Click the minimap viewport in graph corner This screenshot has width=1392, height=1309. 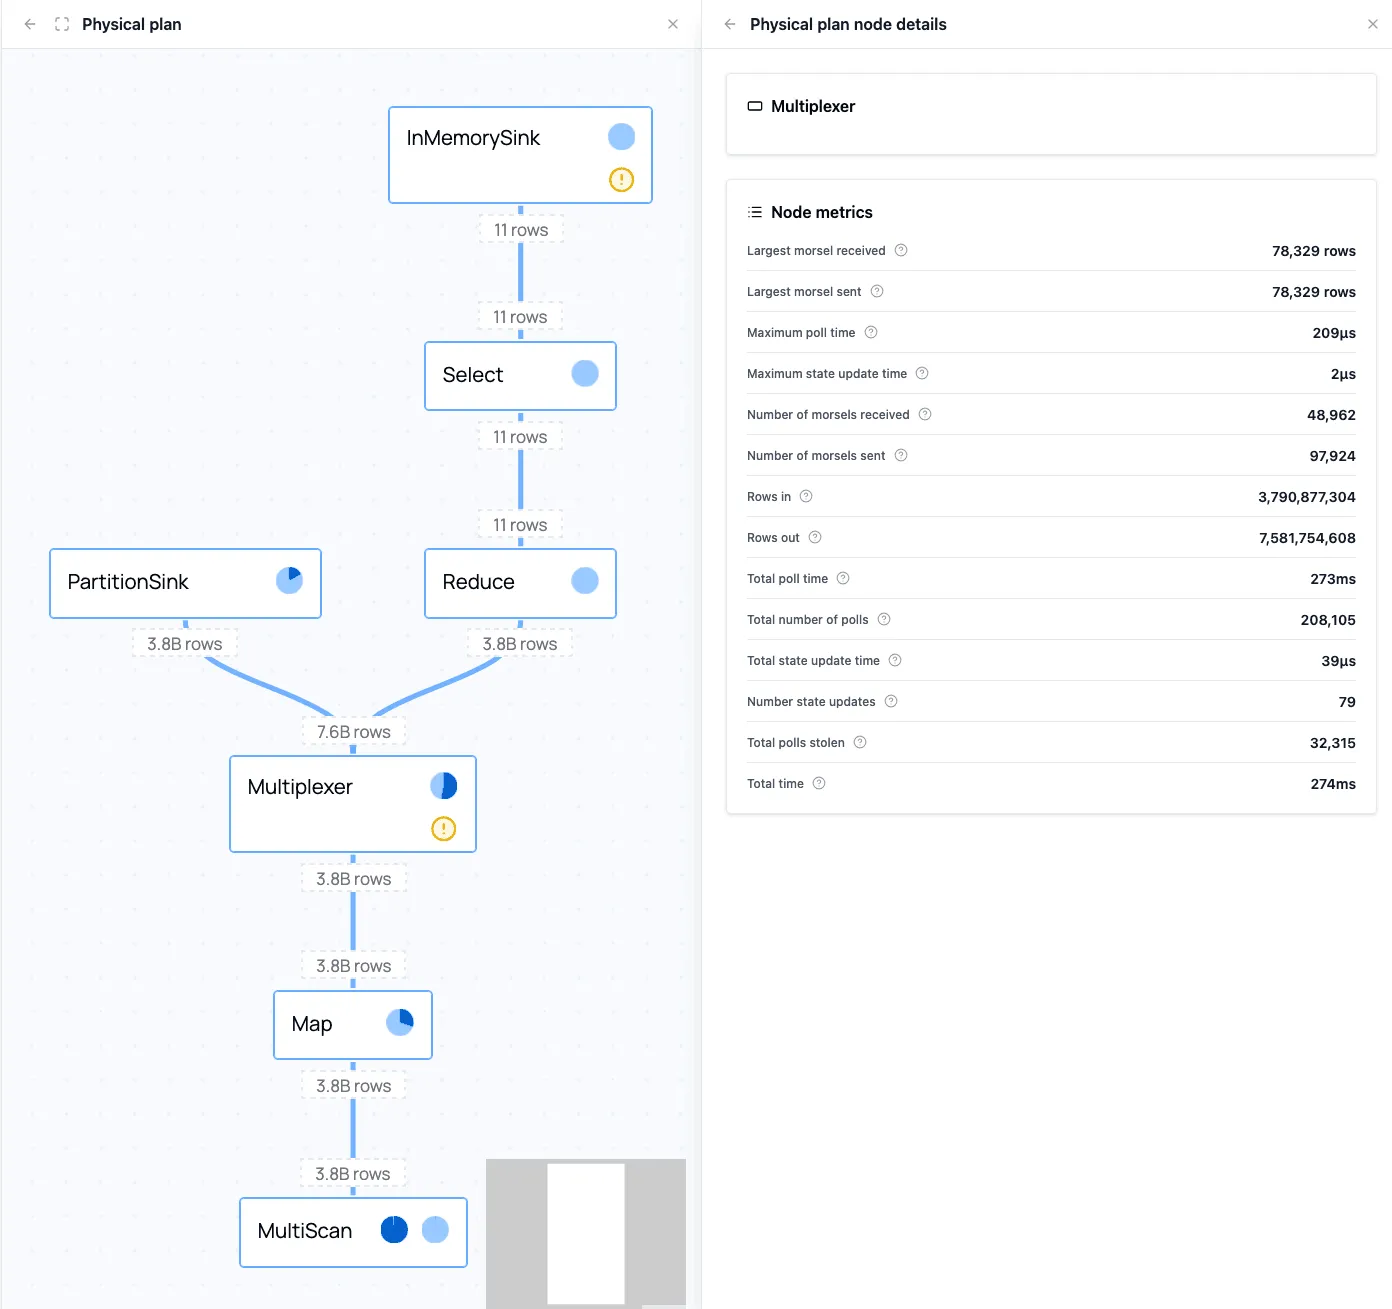click(586, 1233)
